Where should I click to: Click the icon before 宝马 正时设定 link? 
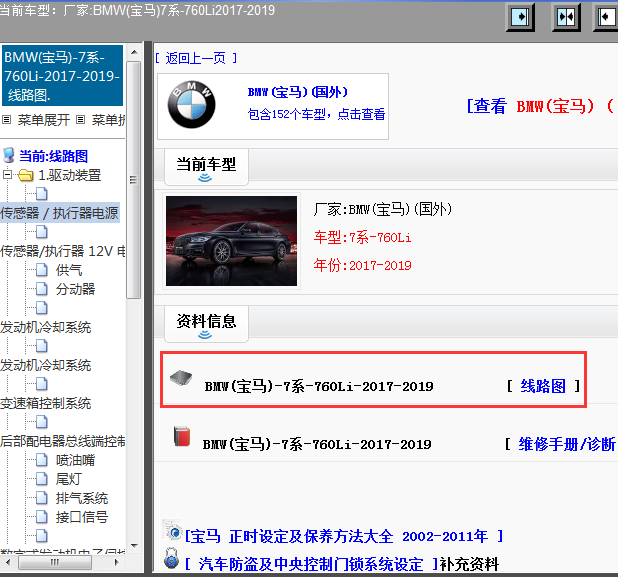(172, 530)
